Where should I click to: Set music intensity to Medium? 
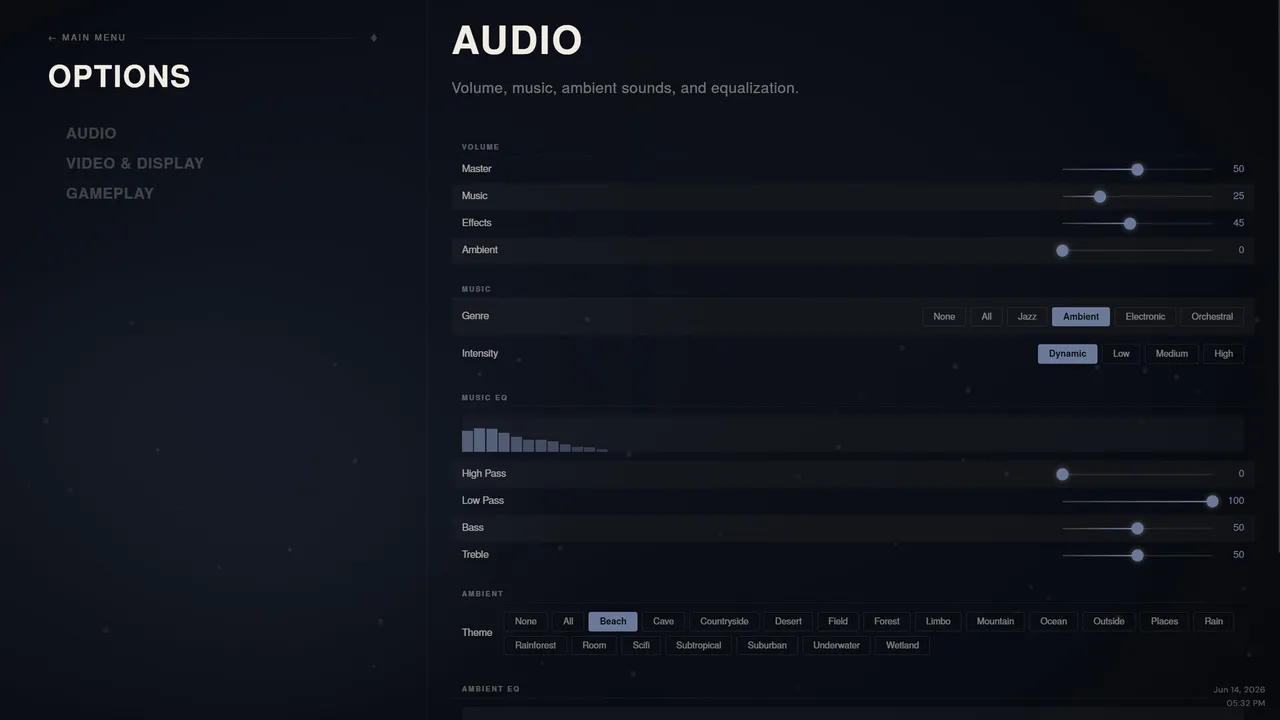point(1172,353)
